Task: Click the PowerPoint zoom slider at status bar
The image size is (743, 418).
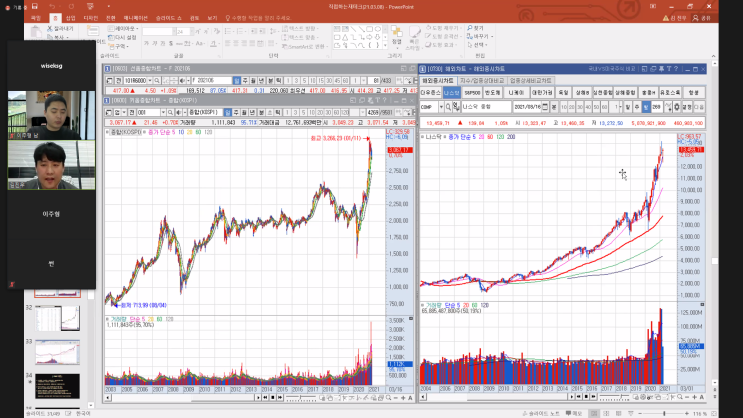Action: point(664,414)
